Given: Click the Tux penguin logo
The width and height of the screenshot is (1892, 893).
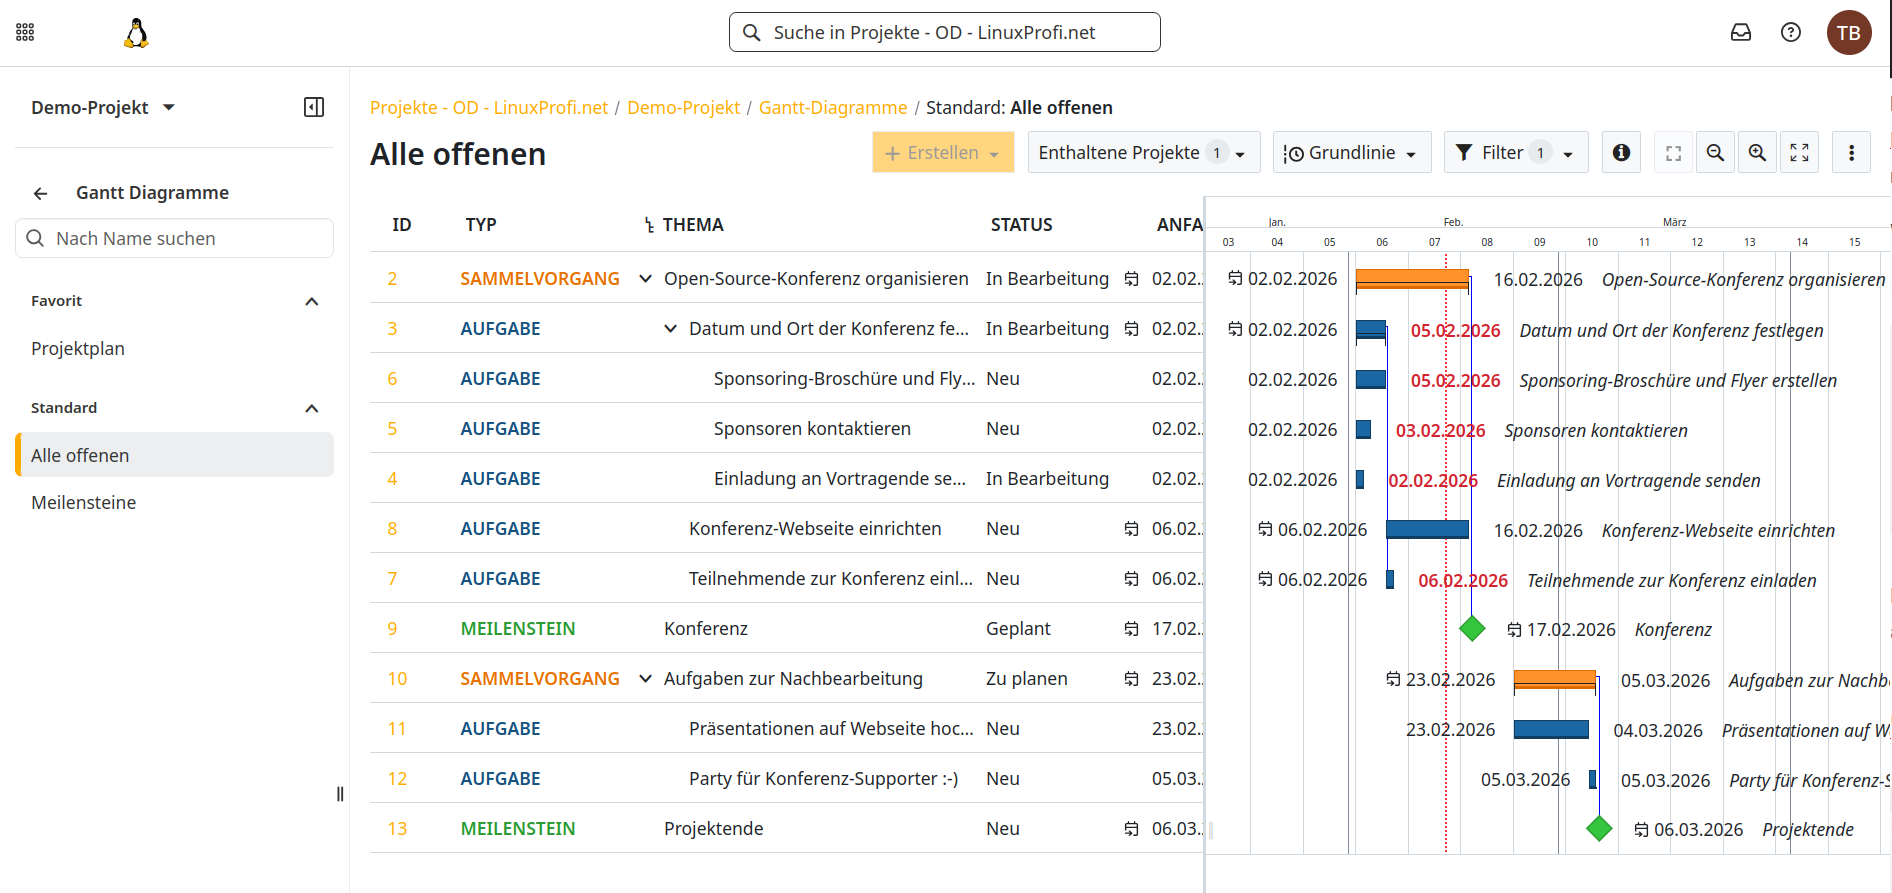Looking at the screenshot, I should click(x=136, y=33).
